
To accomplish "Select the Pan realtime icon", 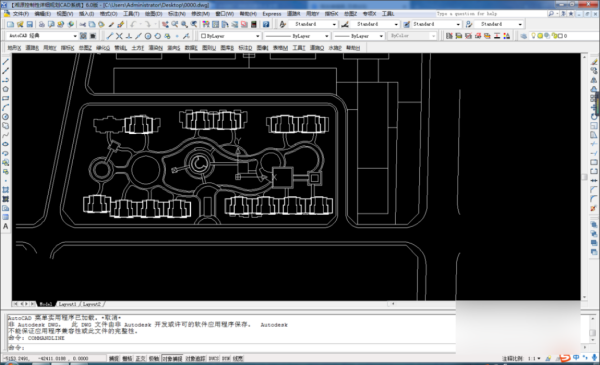I will click(165, 24).
